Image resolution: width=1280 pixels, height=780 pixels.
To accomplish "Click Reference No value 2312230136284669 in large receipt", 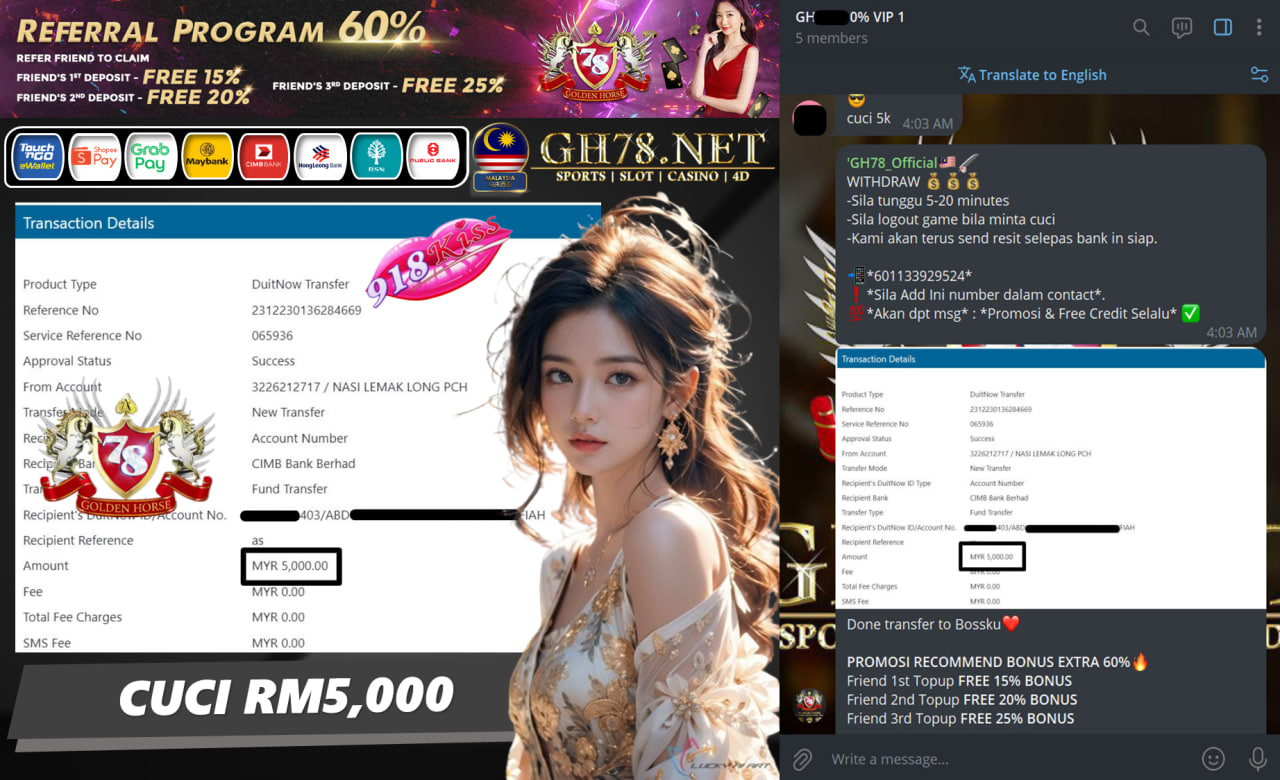I will click(306, 310).
